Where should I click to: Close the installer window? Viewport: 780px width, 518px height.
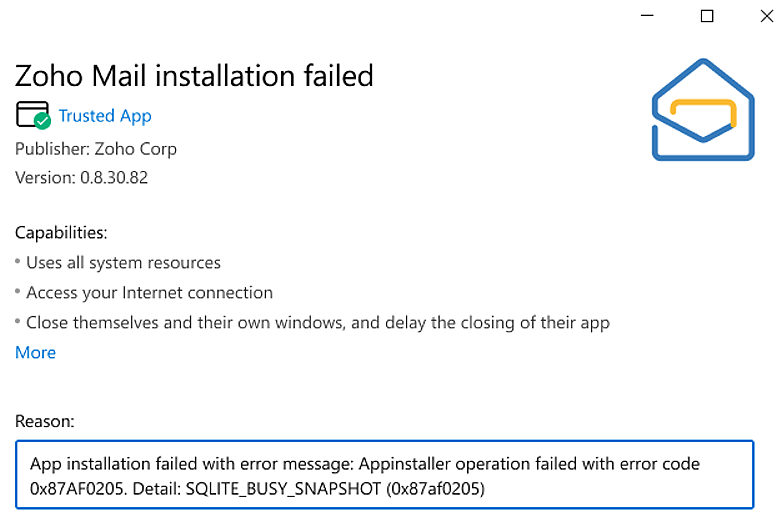coord(758,16)
